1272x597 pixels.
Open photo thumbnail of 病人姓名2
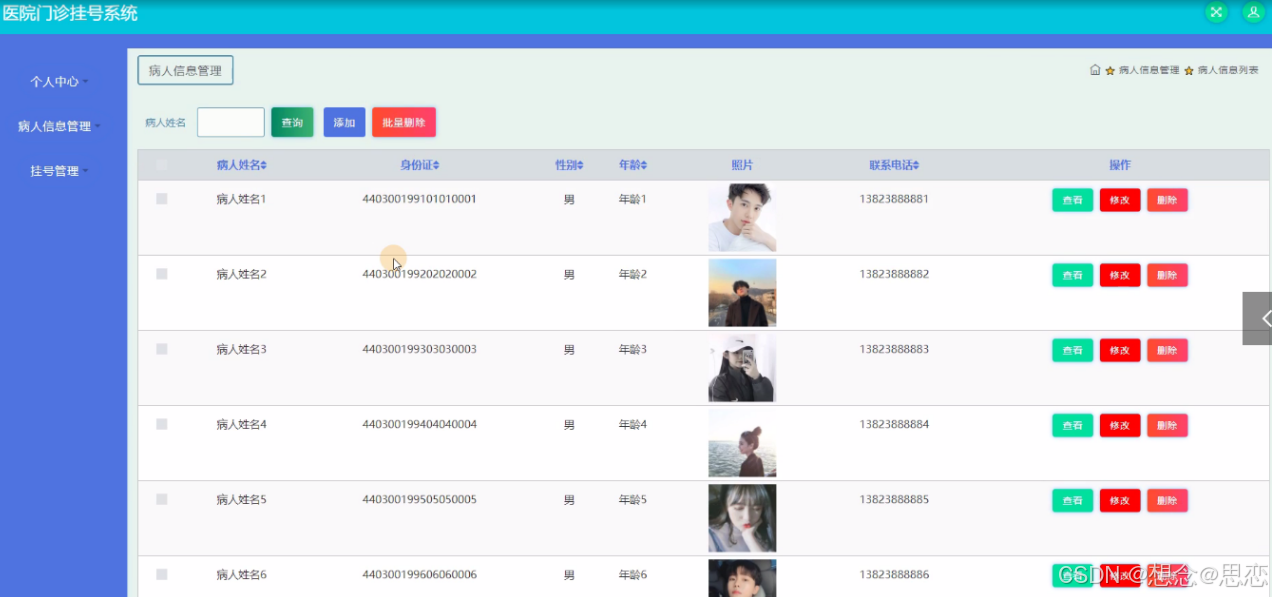[742, 293]
